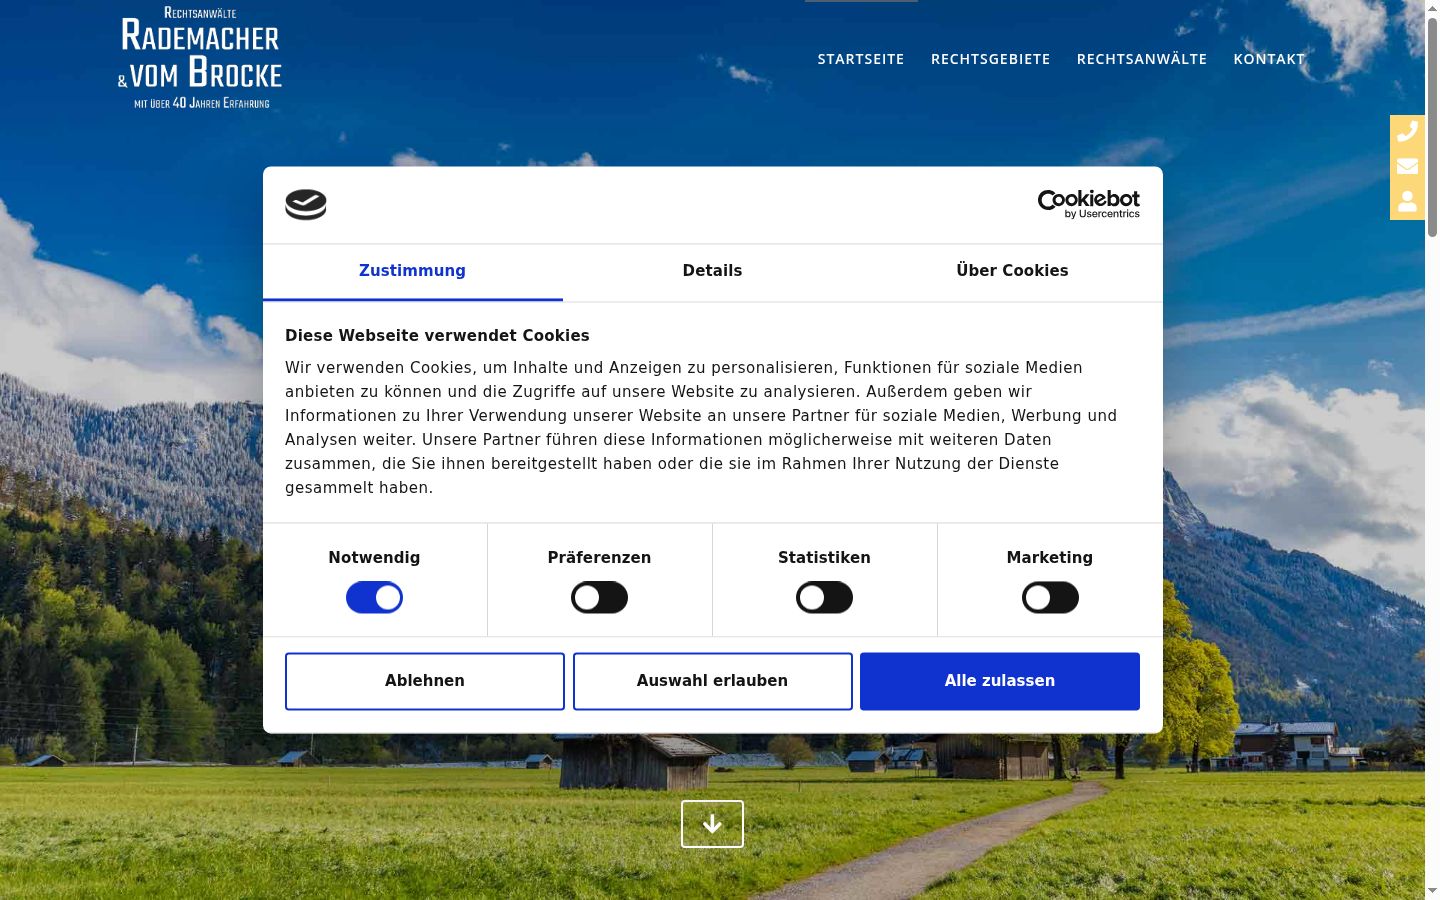
Task: Toggle the Notwendig cookie switch
Action: tap(374, 598)
